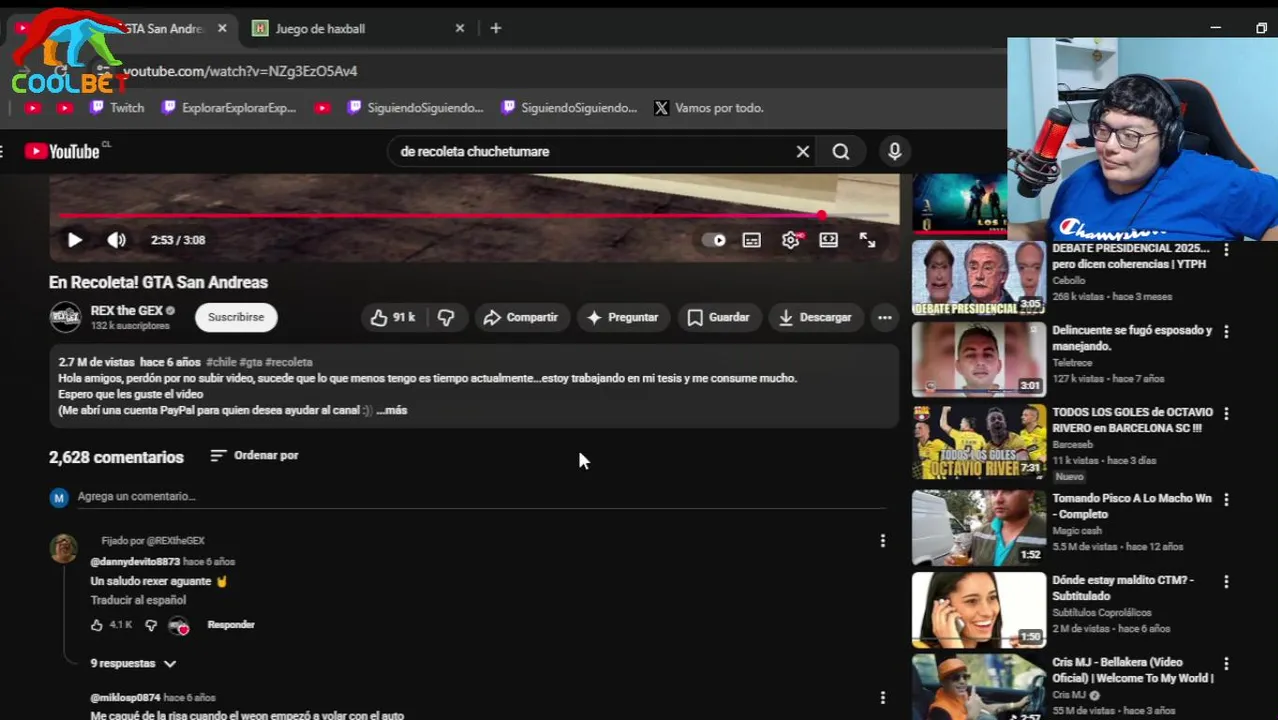Close the Juego de haxball tab
This screenshot has width=1278, height=720.
460,28
